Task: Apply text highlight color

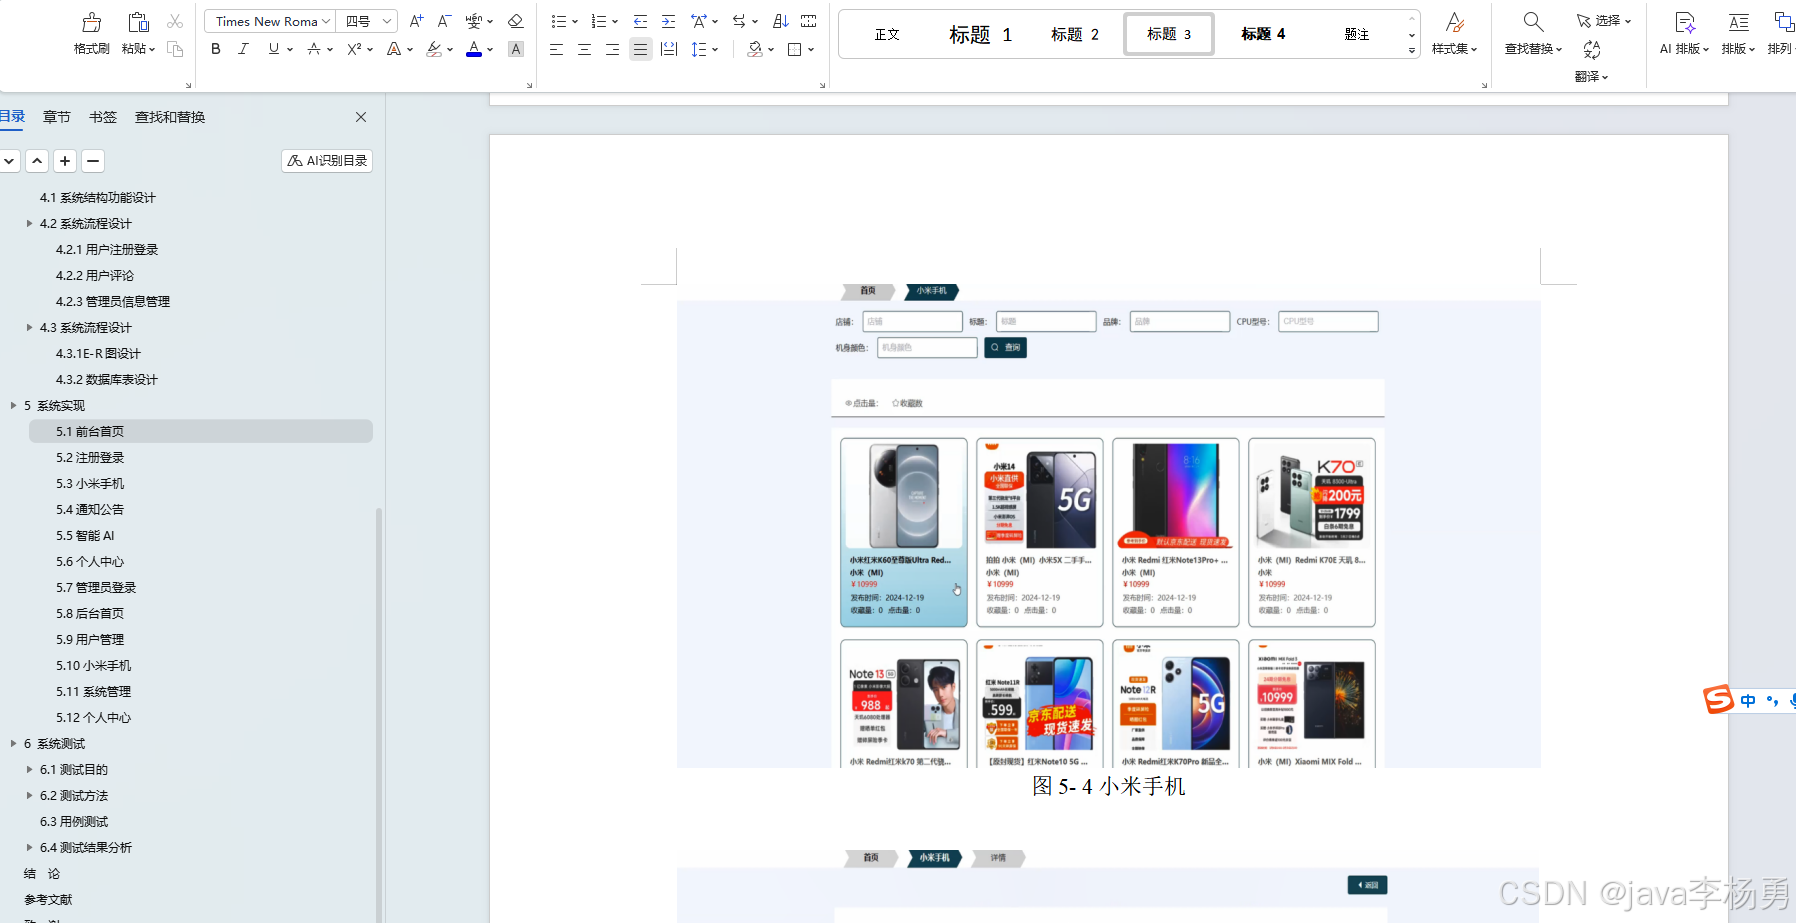Action: pos(433,49)
